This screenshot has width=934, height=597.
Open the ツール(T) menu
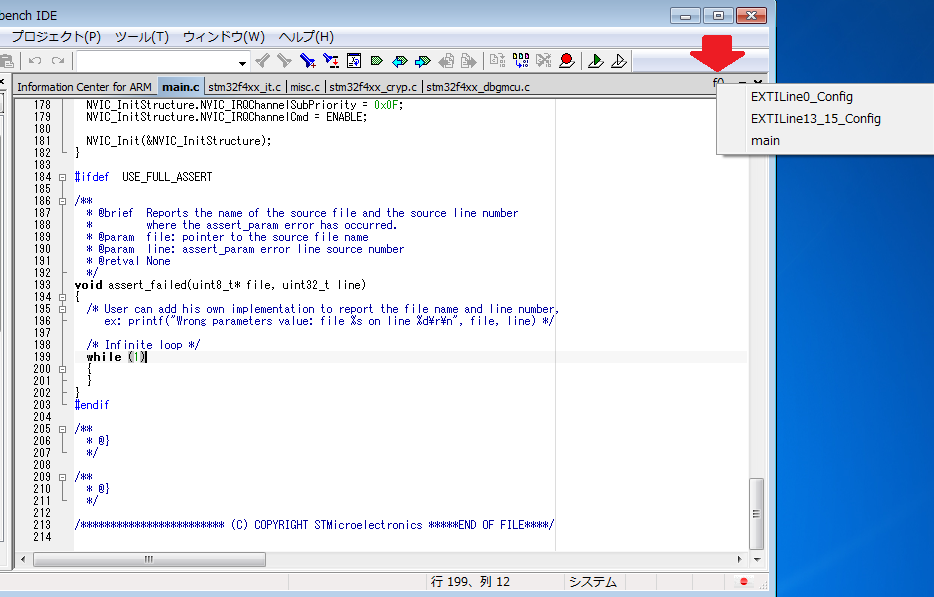[x=141, y=37]
